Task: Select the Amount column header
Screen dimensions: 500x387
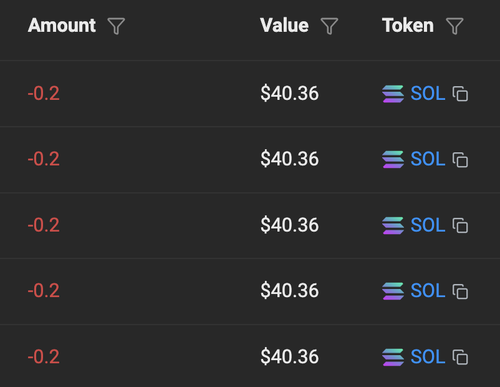Action: click(62, 25)
